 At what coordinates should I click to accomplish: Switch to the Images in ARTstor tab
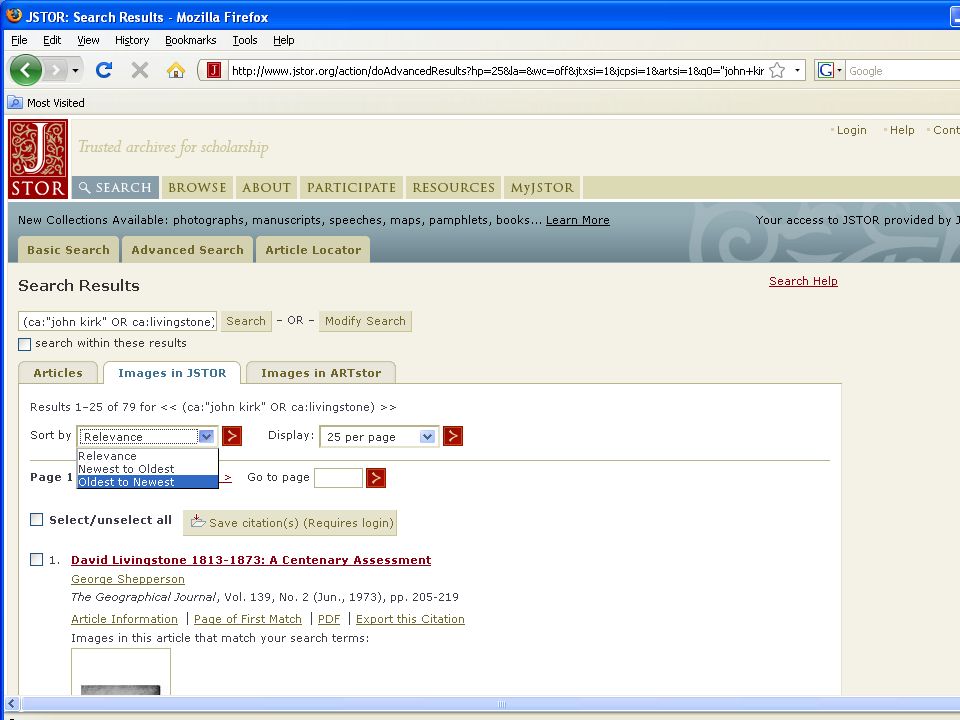(321, 373)
